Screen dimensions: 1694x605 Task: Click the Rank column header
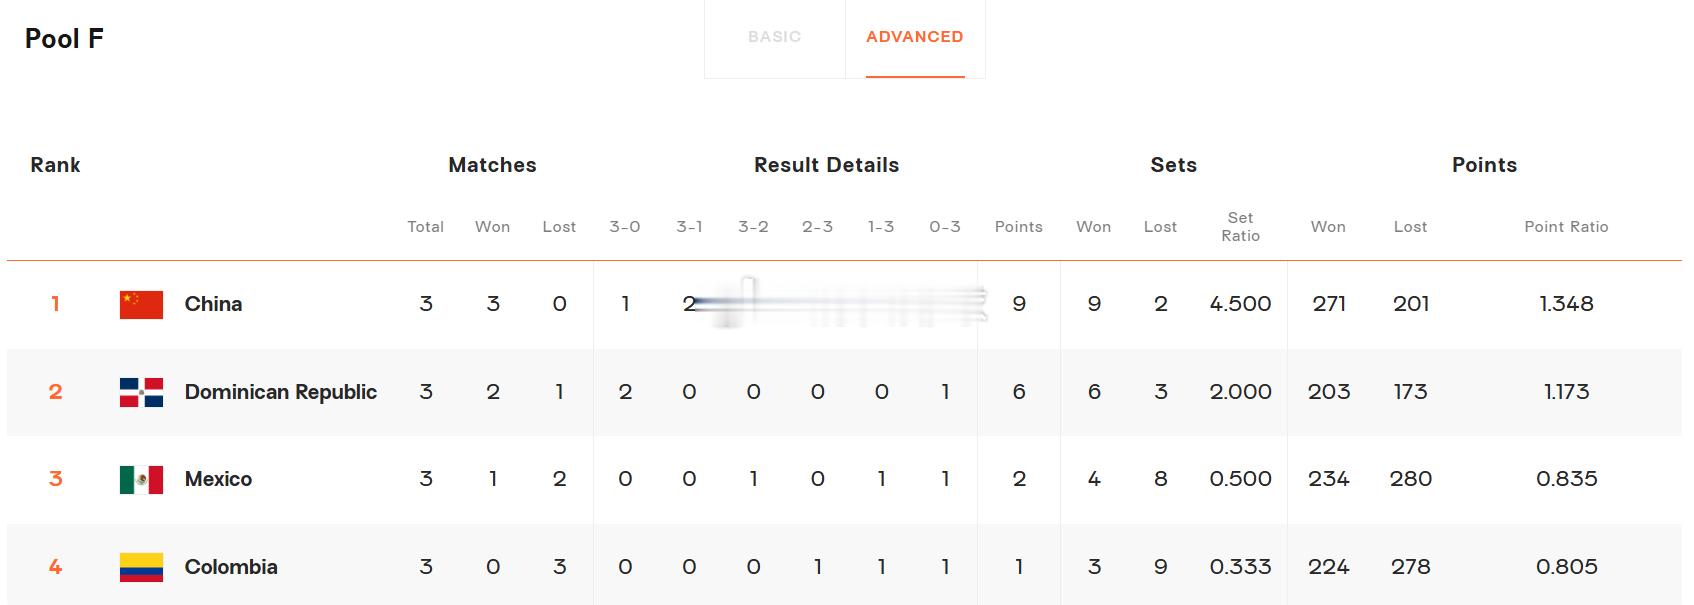pyautogui.click(x=55, y=165)
